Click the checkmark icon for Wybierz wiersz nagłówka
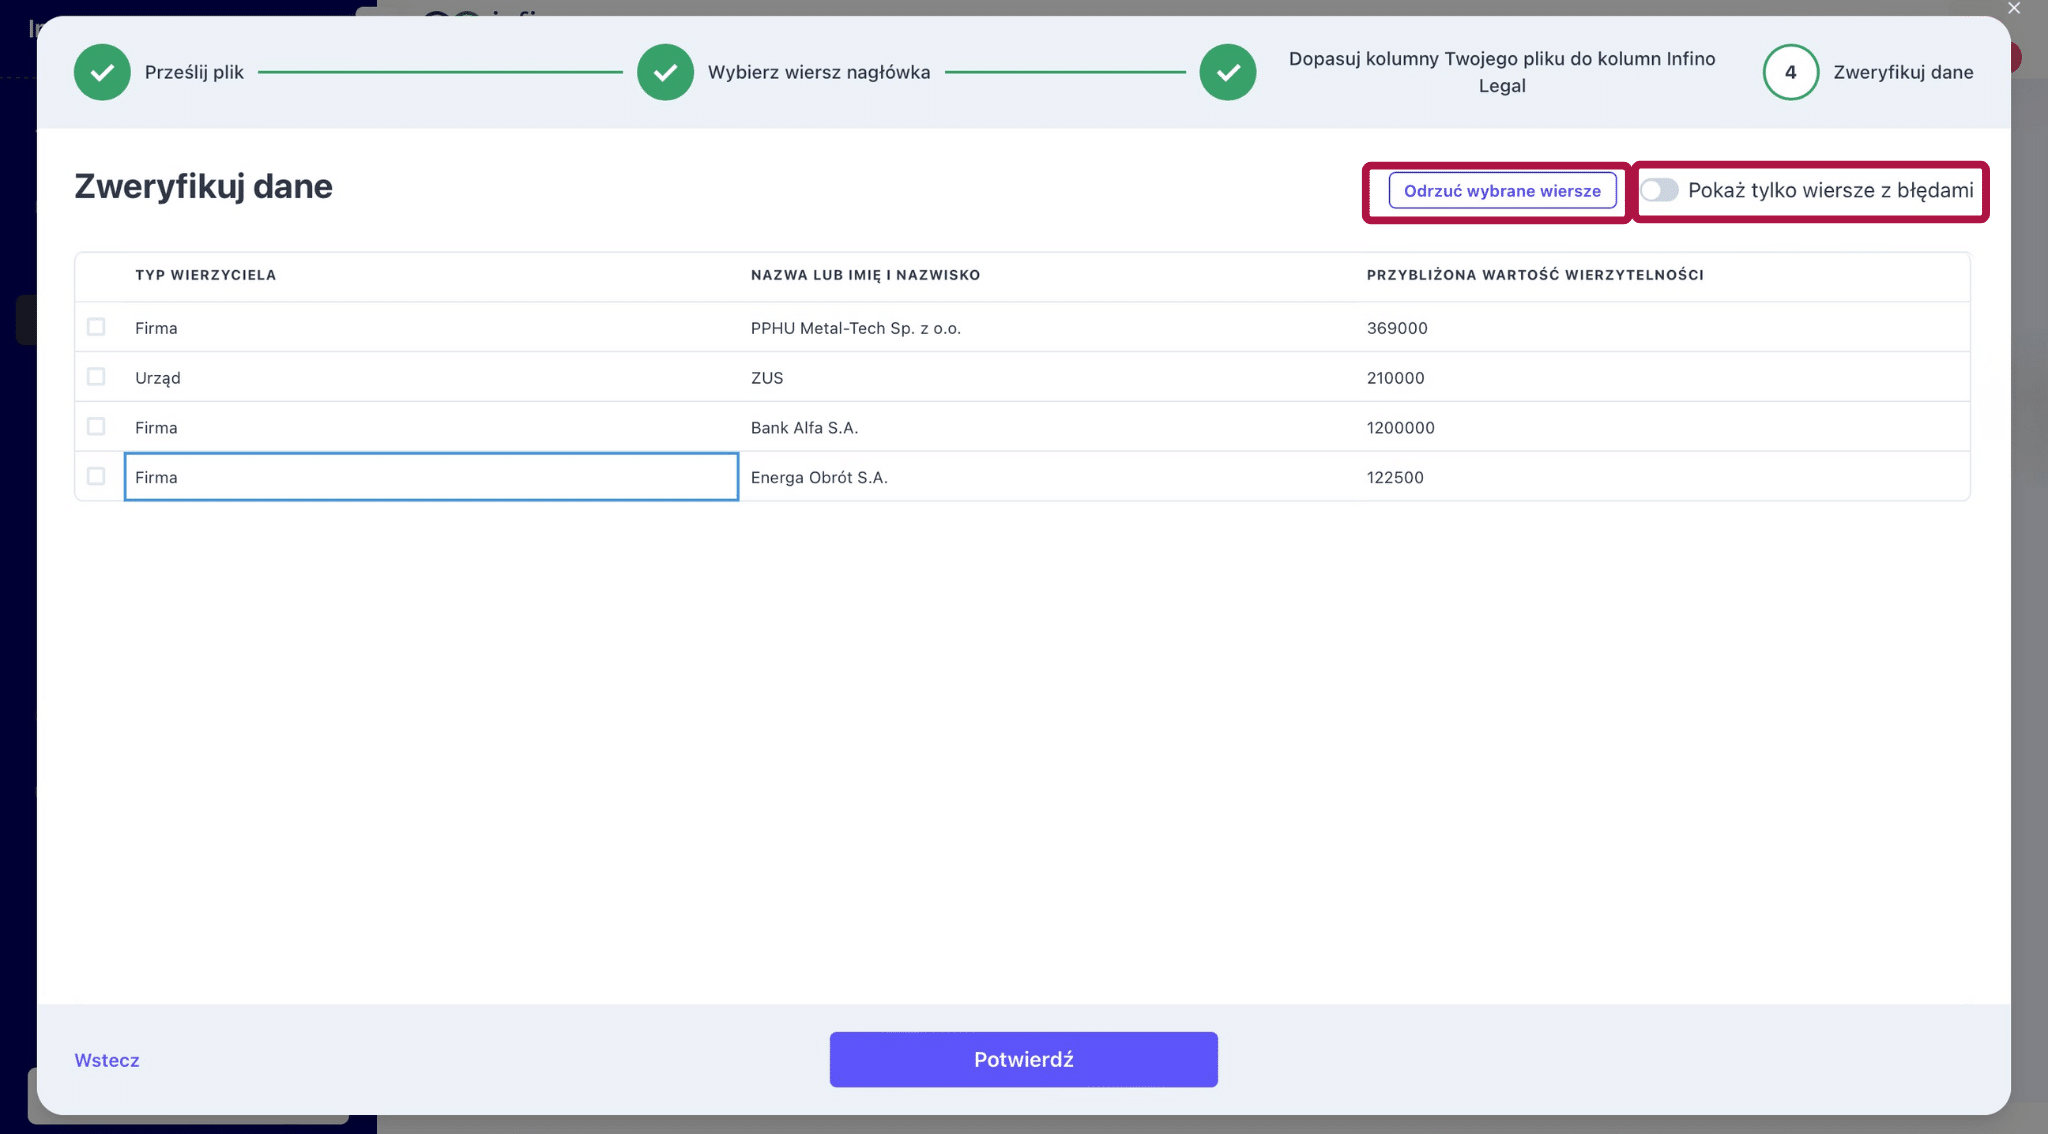Image resolution: width=2048 pixels, height=1134 pixels. (x=665, y=72)
